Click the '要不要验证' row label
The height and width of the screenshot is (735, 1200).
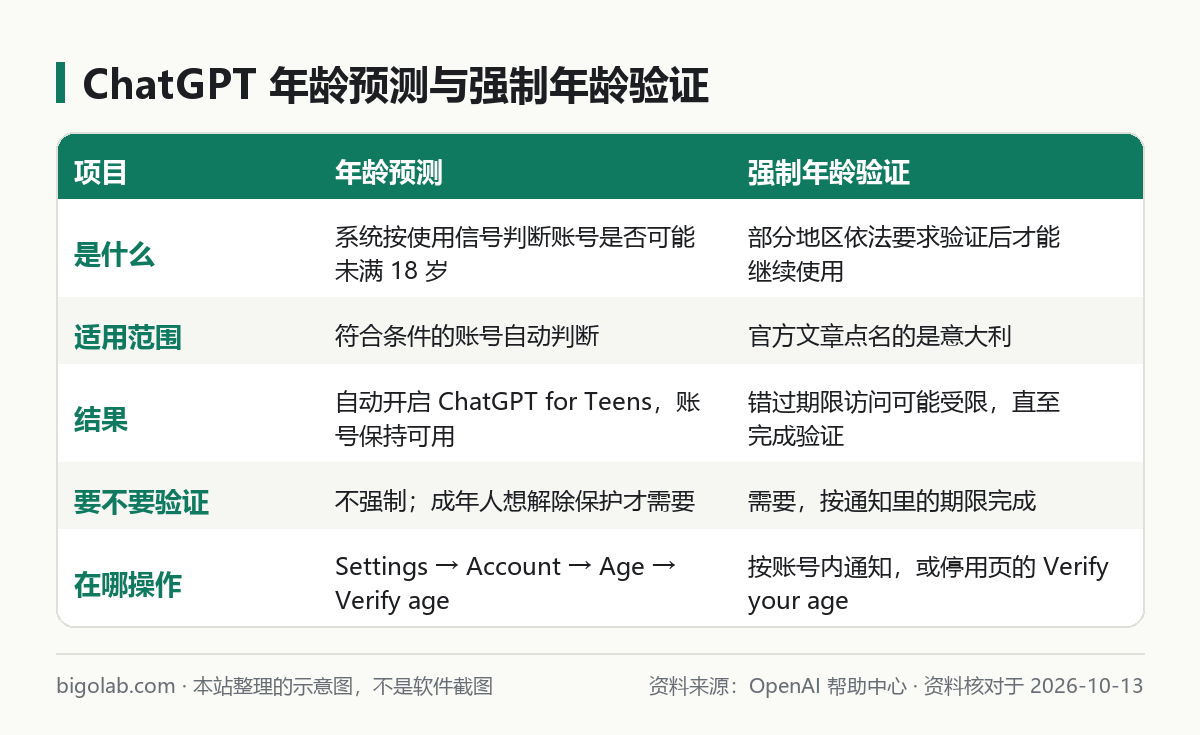point(141,502)
